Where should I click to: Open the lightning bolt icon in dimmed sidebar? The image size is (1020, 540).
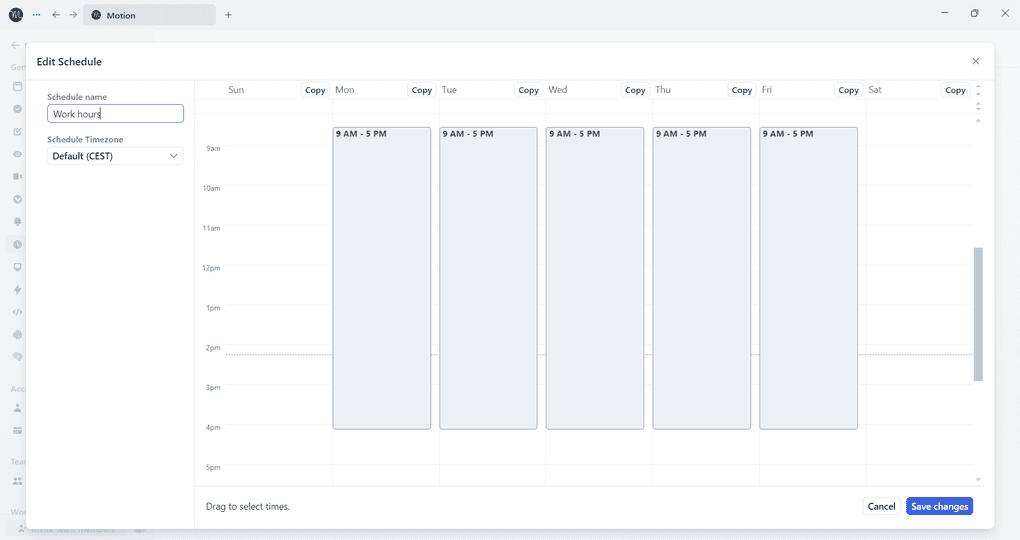18,290
